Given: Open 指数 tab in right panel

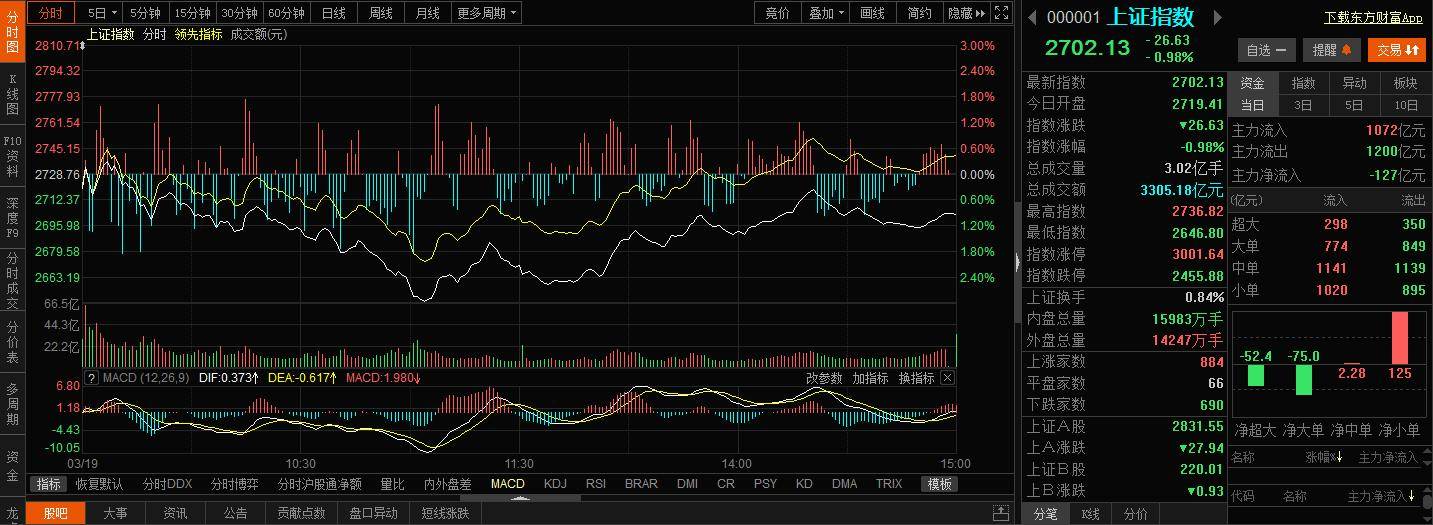Looking at the screenshot, I should click(1303, 83).
